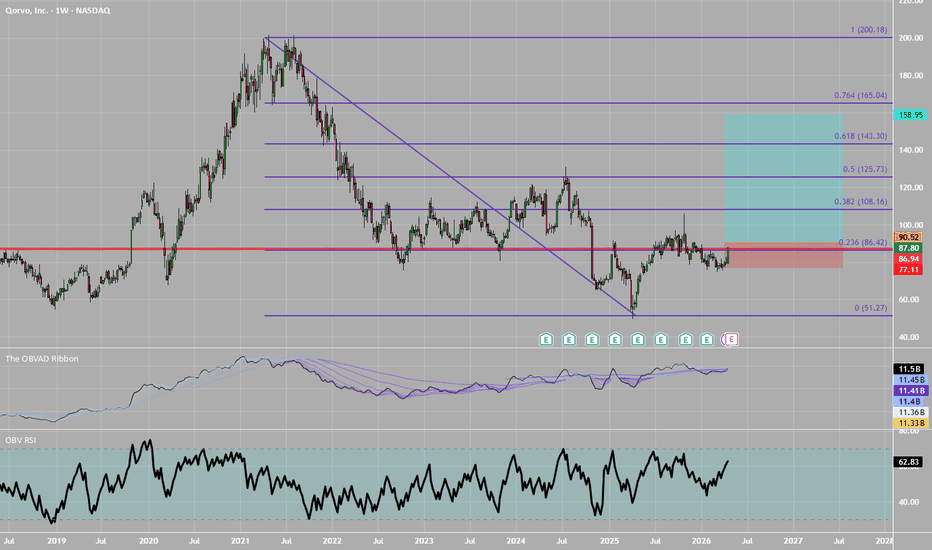Click the second green earnings E marker from the left

569,340
